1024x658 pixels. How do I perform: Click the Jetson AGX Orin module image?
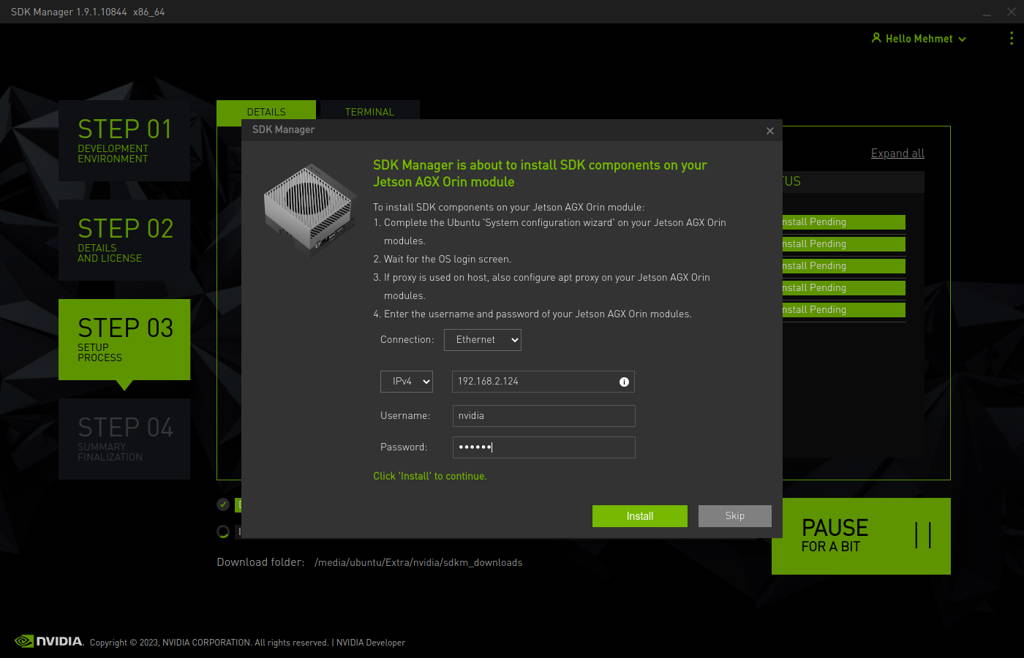click(x=308, y=208)
